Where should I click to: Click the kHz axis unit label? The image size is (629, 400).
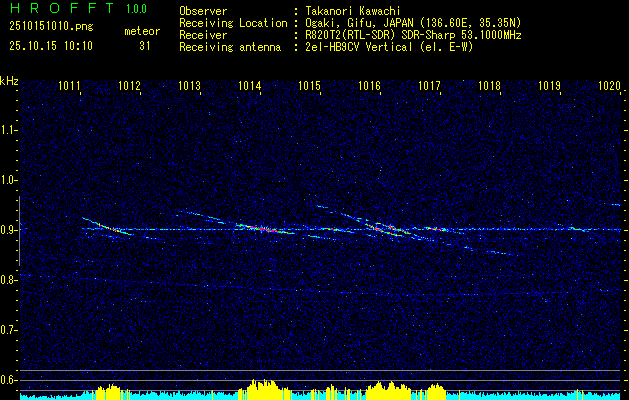click(x=9, y=81)
